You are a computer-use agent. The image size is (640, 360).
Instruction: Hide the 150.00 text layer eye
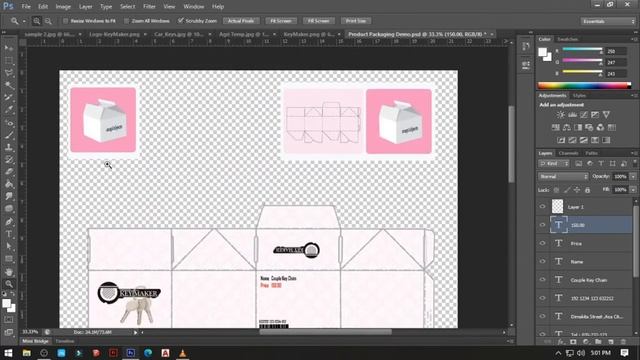click(542, 225)
